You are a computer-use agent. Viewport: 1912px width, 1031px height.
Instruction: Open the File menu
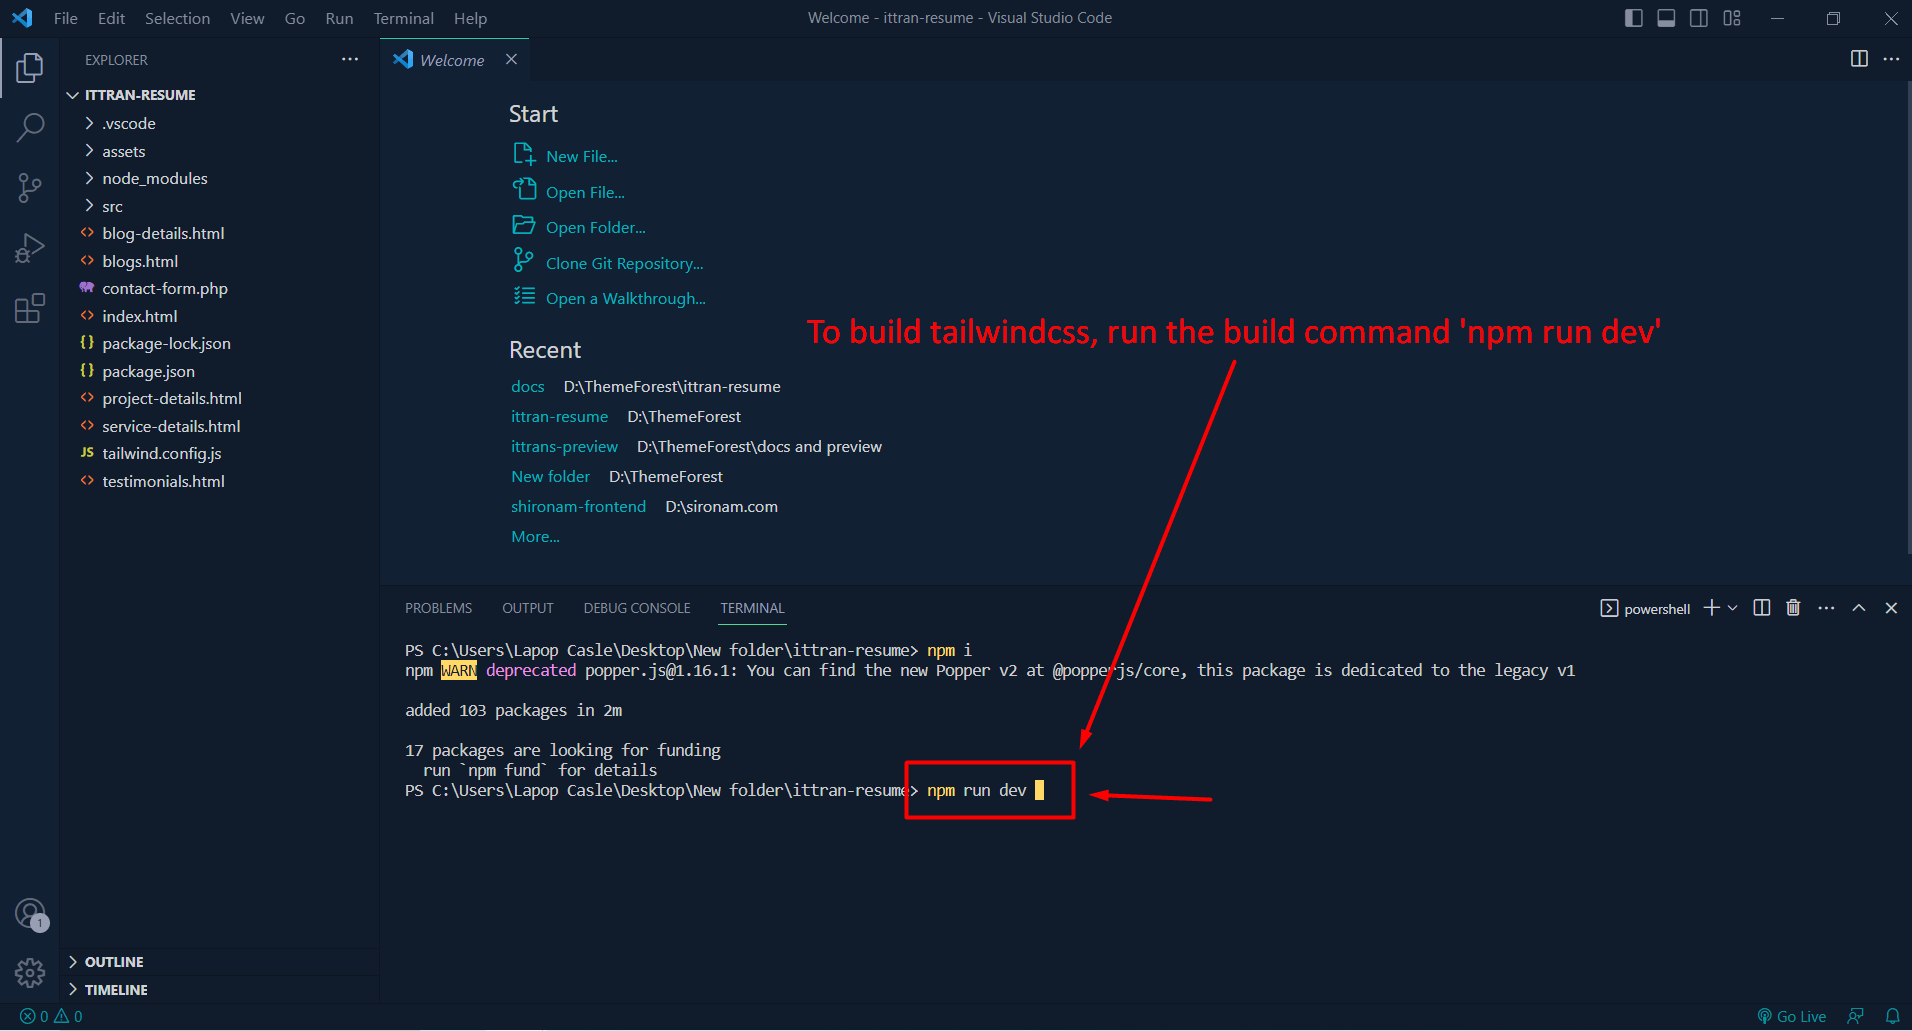(x=66, y=18)
